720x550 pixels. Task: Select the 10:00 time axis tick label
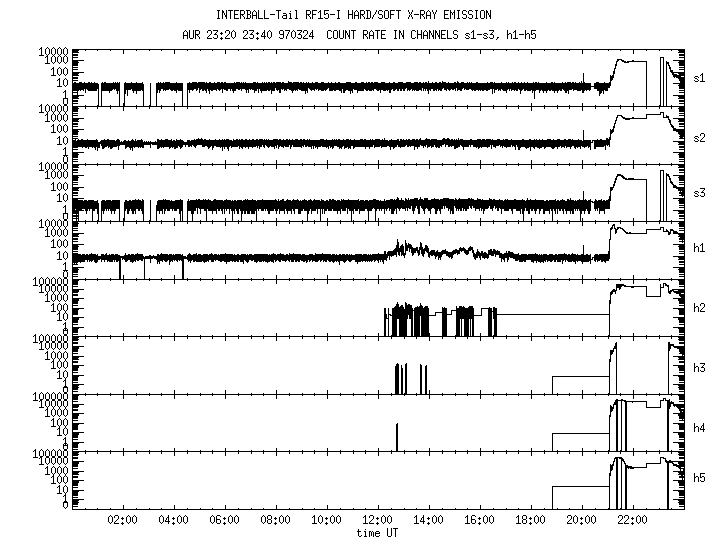[326, 521]
